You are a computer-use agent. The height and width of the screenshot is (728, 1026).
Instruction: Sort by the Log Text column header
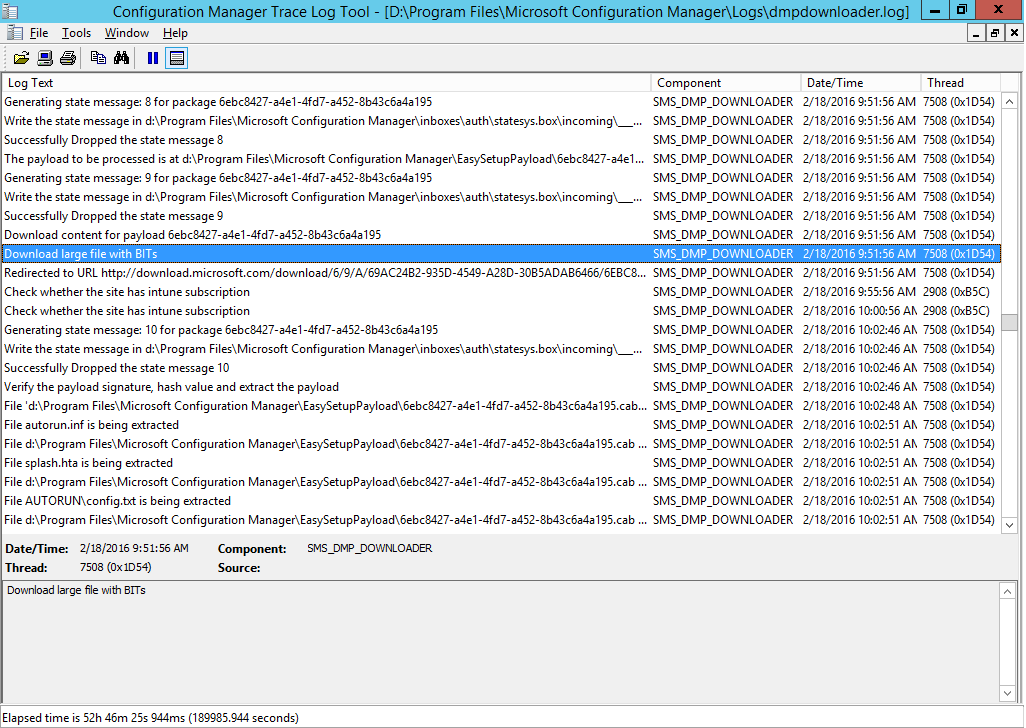pos(327,83)
